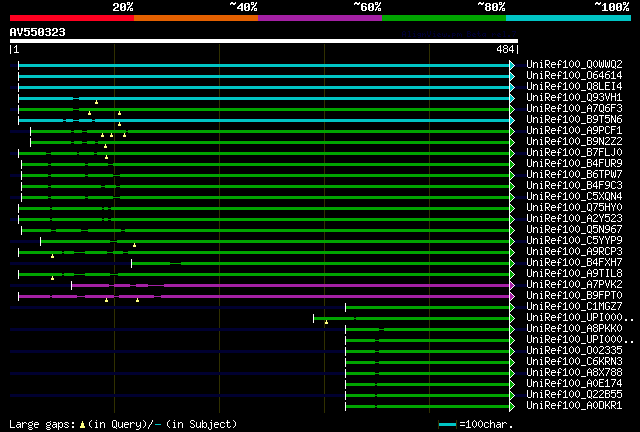Click the UniRef100_A9TIL8 label
640x432 pixels.
point(574,274)
